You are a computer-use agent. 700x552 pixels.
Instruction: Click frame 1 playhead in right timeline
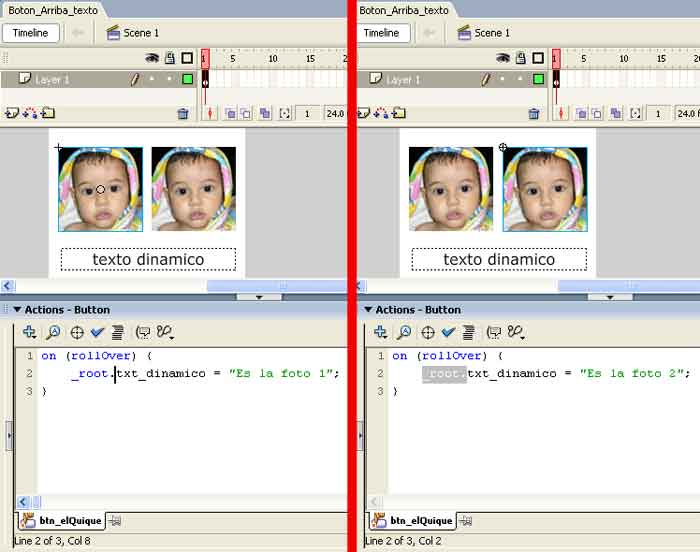point(556,59)
